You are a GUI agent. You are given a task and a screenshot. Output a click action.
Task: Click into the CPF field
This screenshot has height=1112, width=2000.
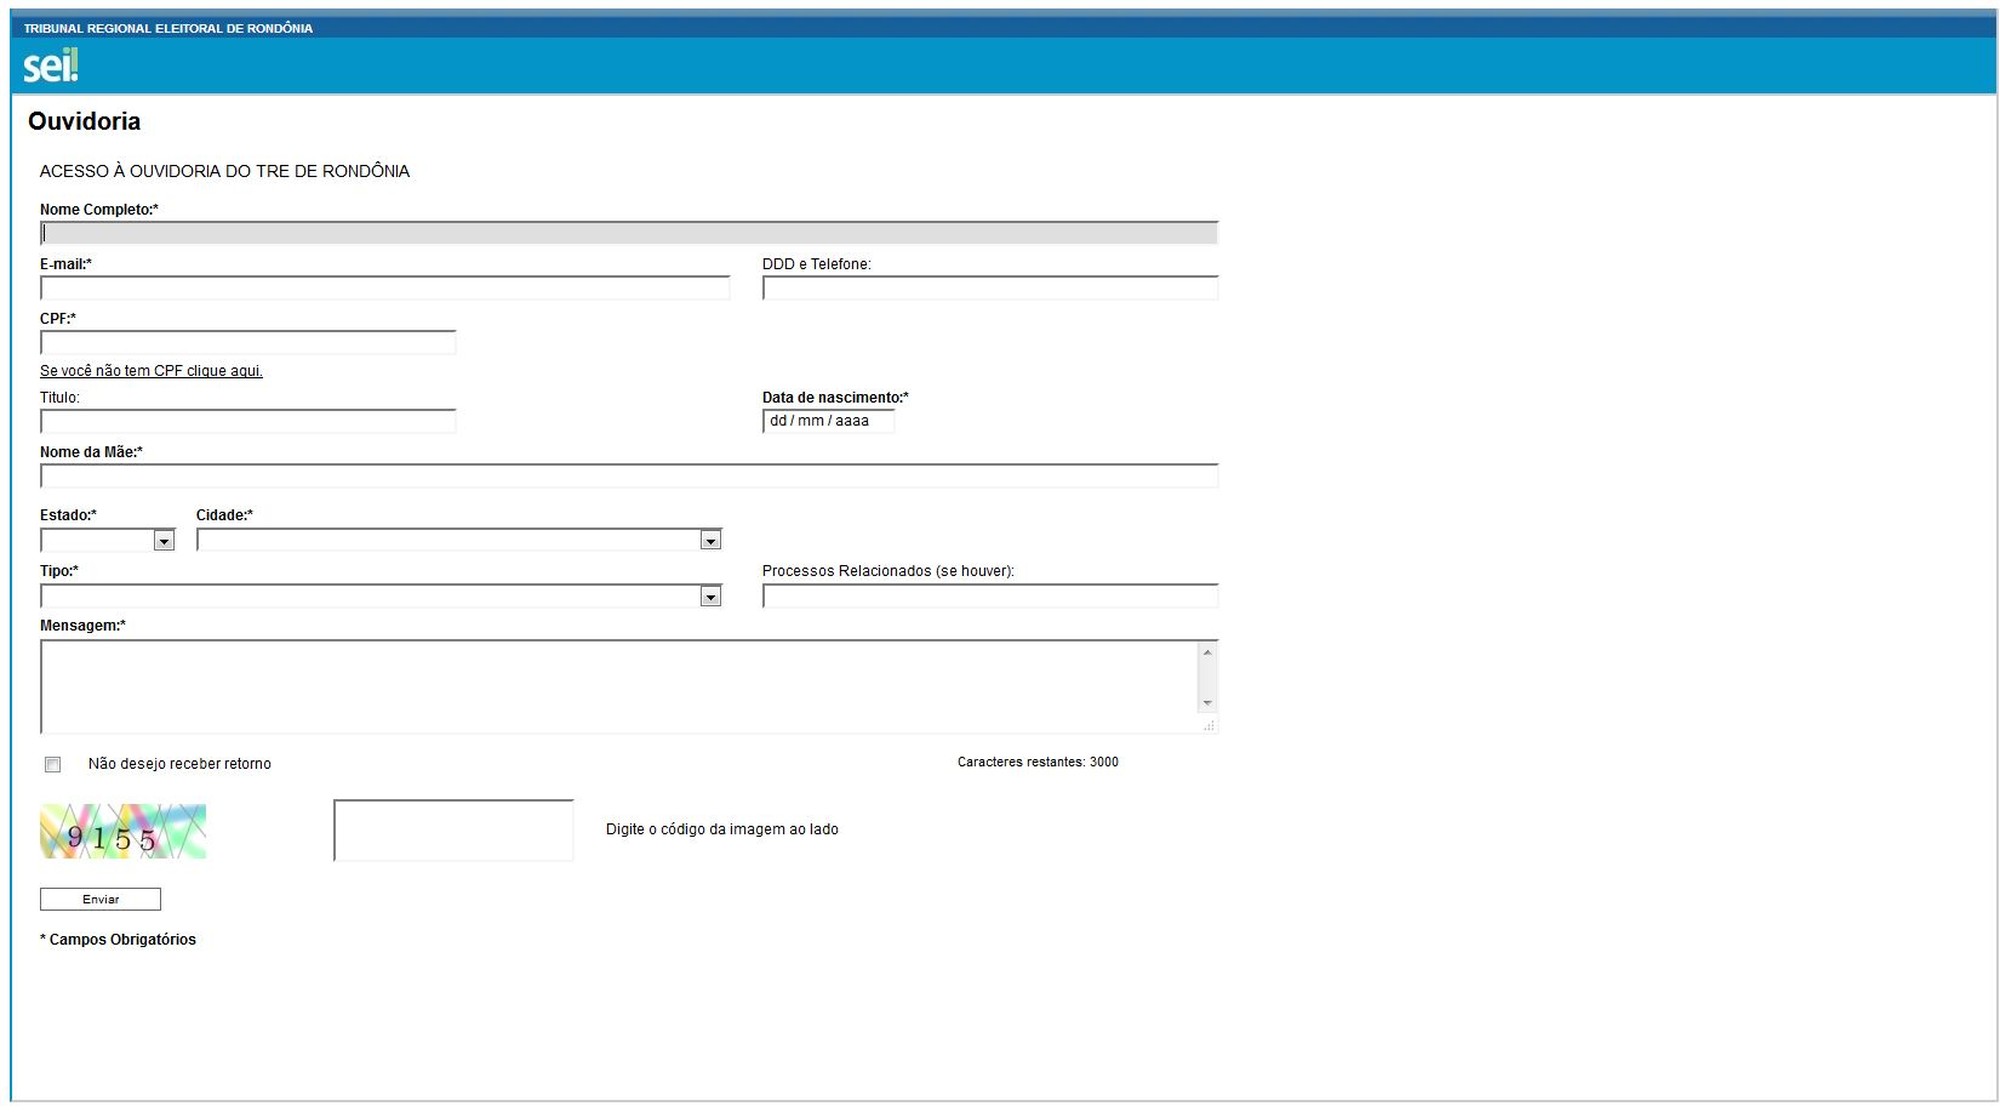pos(248,343)
